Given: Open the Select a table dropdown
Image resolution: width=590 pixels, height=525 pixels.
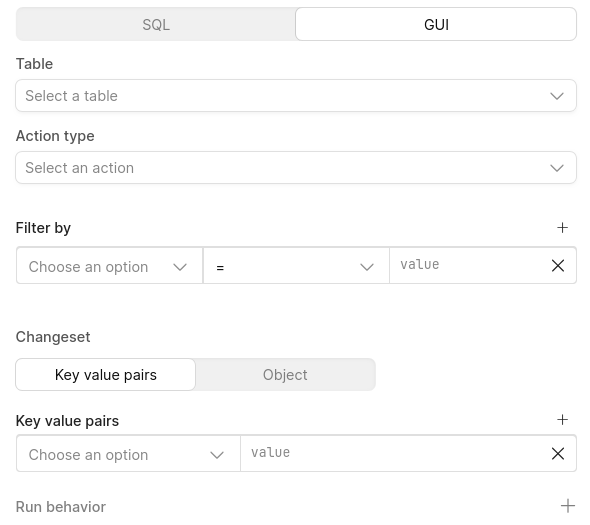Looking at the screenshot, I should coord(296,96).
